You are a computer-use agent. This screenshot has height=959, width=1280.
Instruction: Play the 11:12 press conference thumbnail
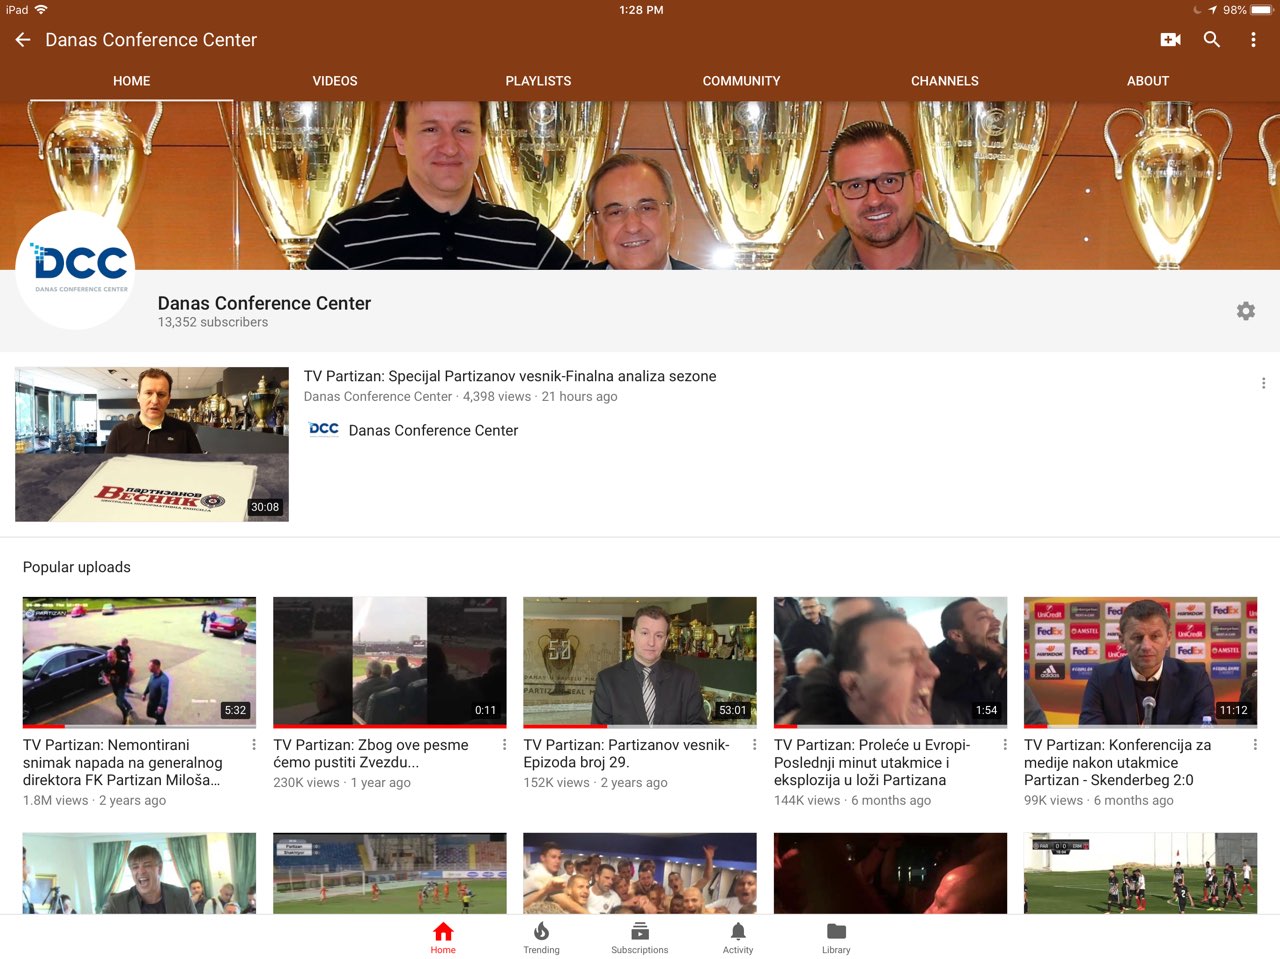(1140, 662)
